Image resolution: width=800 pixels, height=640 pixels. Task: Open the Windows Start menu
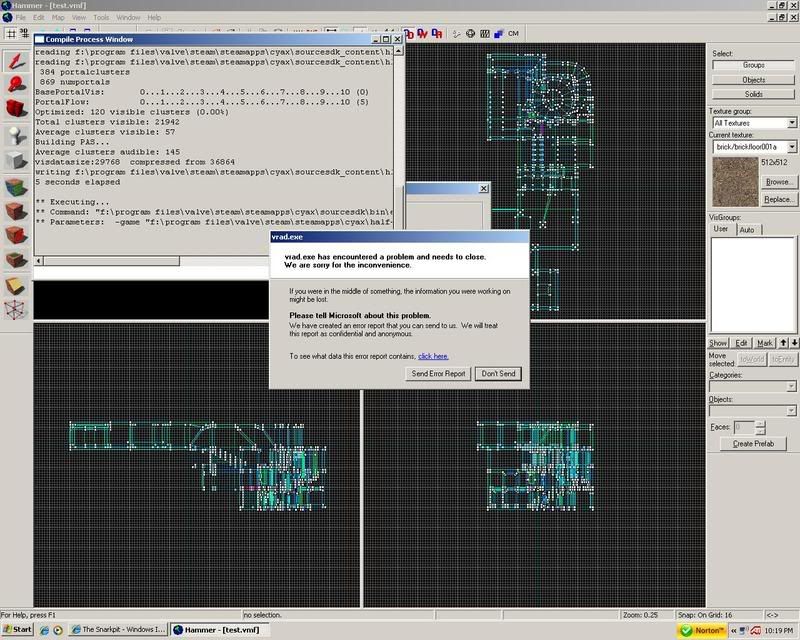coord(17,630)
